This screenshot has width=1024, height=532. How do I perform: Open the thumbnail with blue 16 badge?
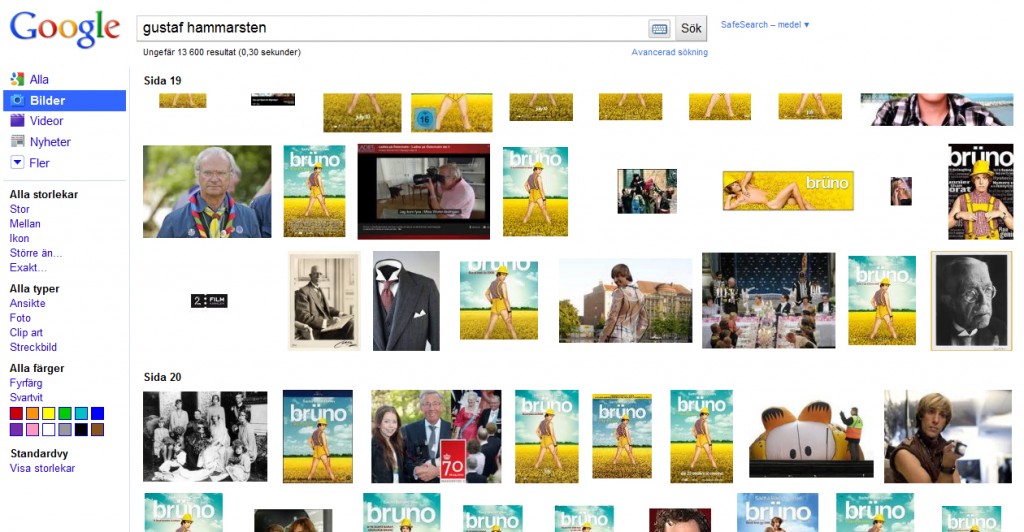click(x=451, y=112)
